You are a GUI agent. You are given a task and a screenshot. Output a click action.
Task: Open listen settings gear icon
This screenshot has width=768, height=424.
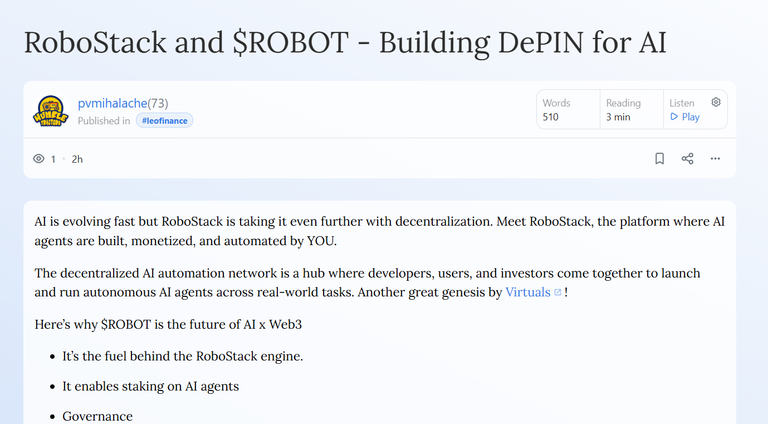pyautogui.click(x=716, y=102)
